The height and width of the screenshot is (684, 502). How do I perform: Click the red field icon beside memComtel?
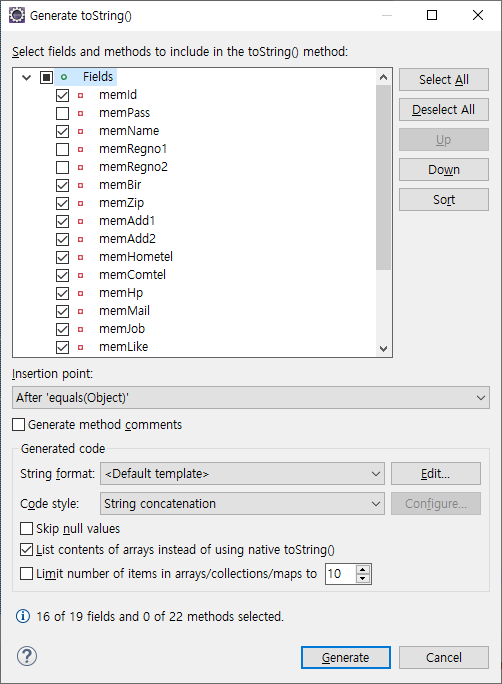80,275
